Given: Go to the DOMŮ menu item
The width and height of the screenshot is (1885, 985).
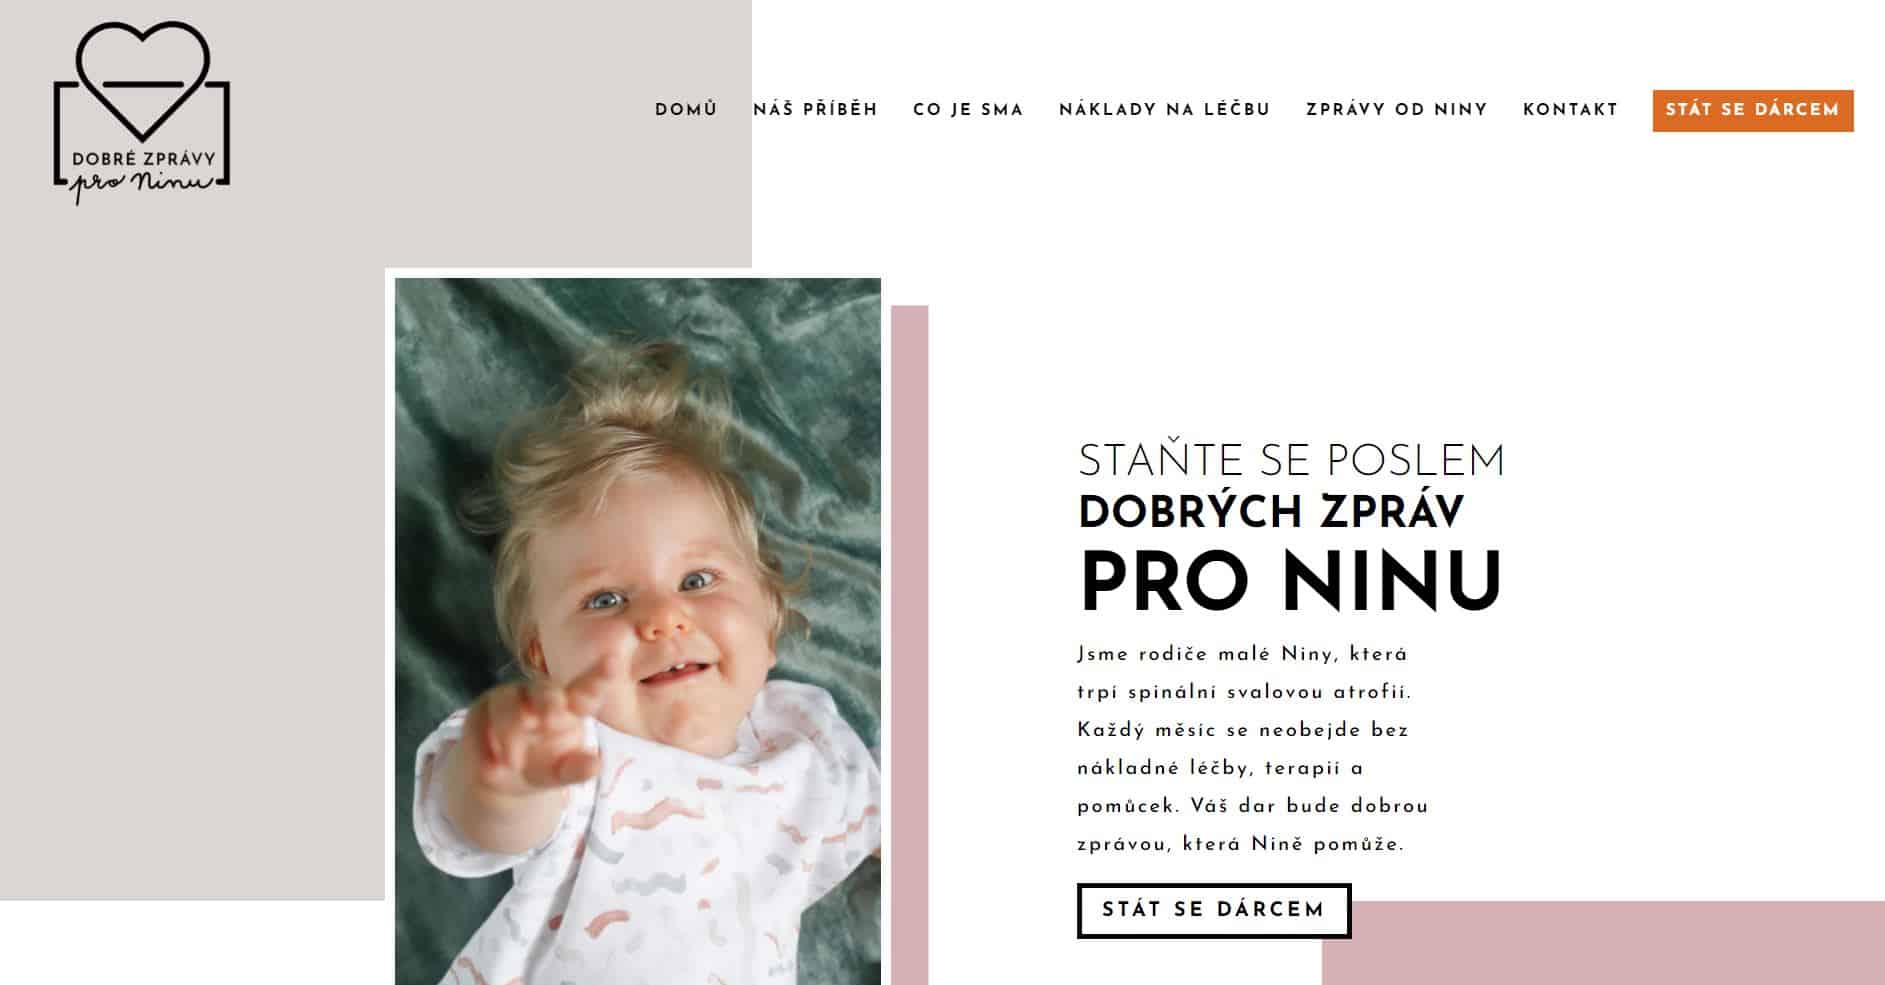Looking at the screenshot, I should click(686, 110).
